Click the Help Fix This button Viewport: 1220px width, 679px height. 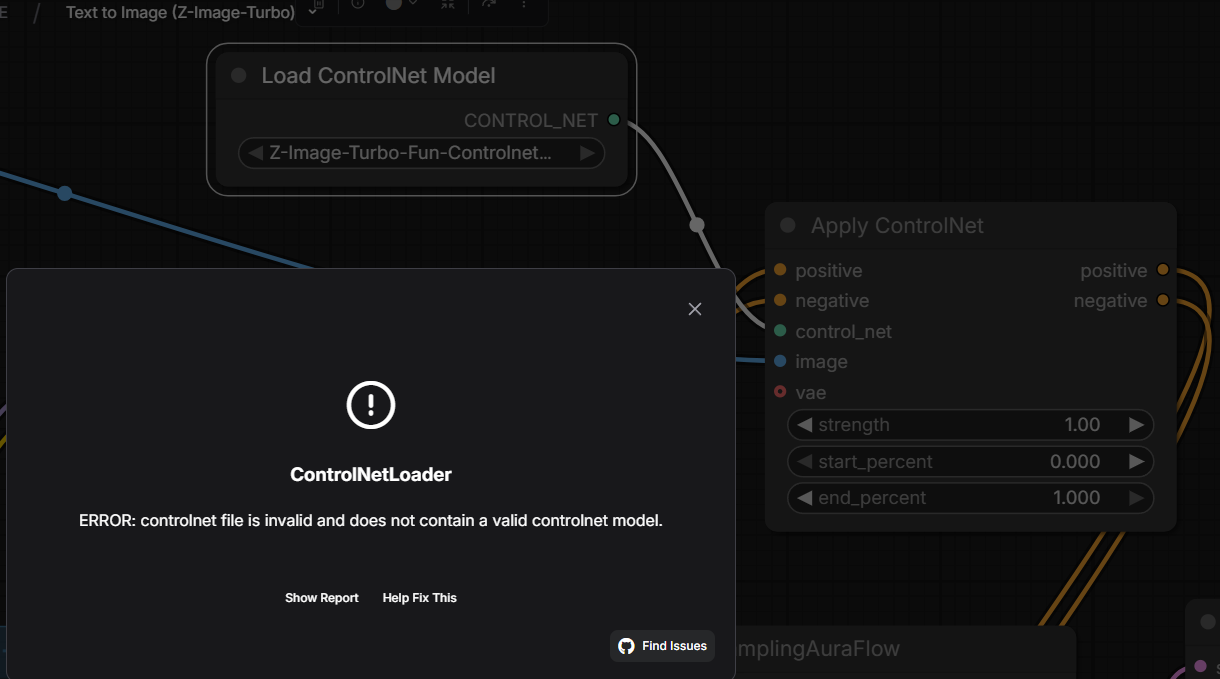point(420,598)
